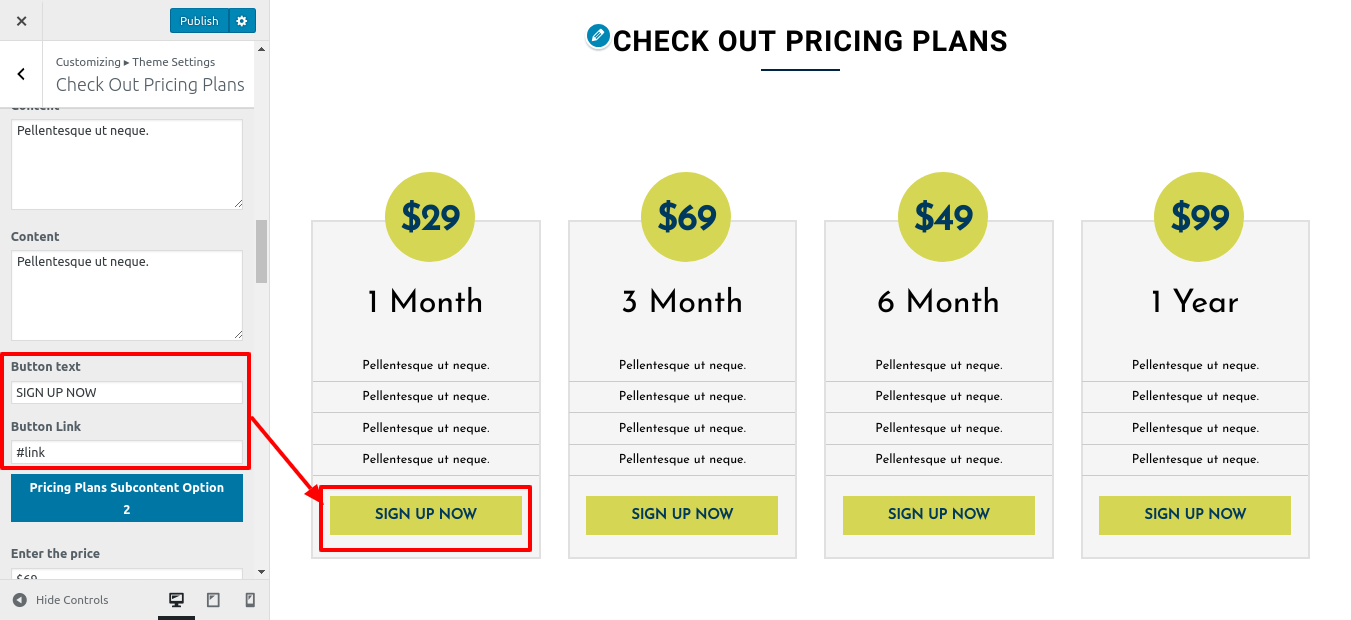Focus the Button Link input field
The height and width of the screenshot is (620, 1351).
[127, 453]
